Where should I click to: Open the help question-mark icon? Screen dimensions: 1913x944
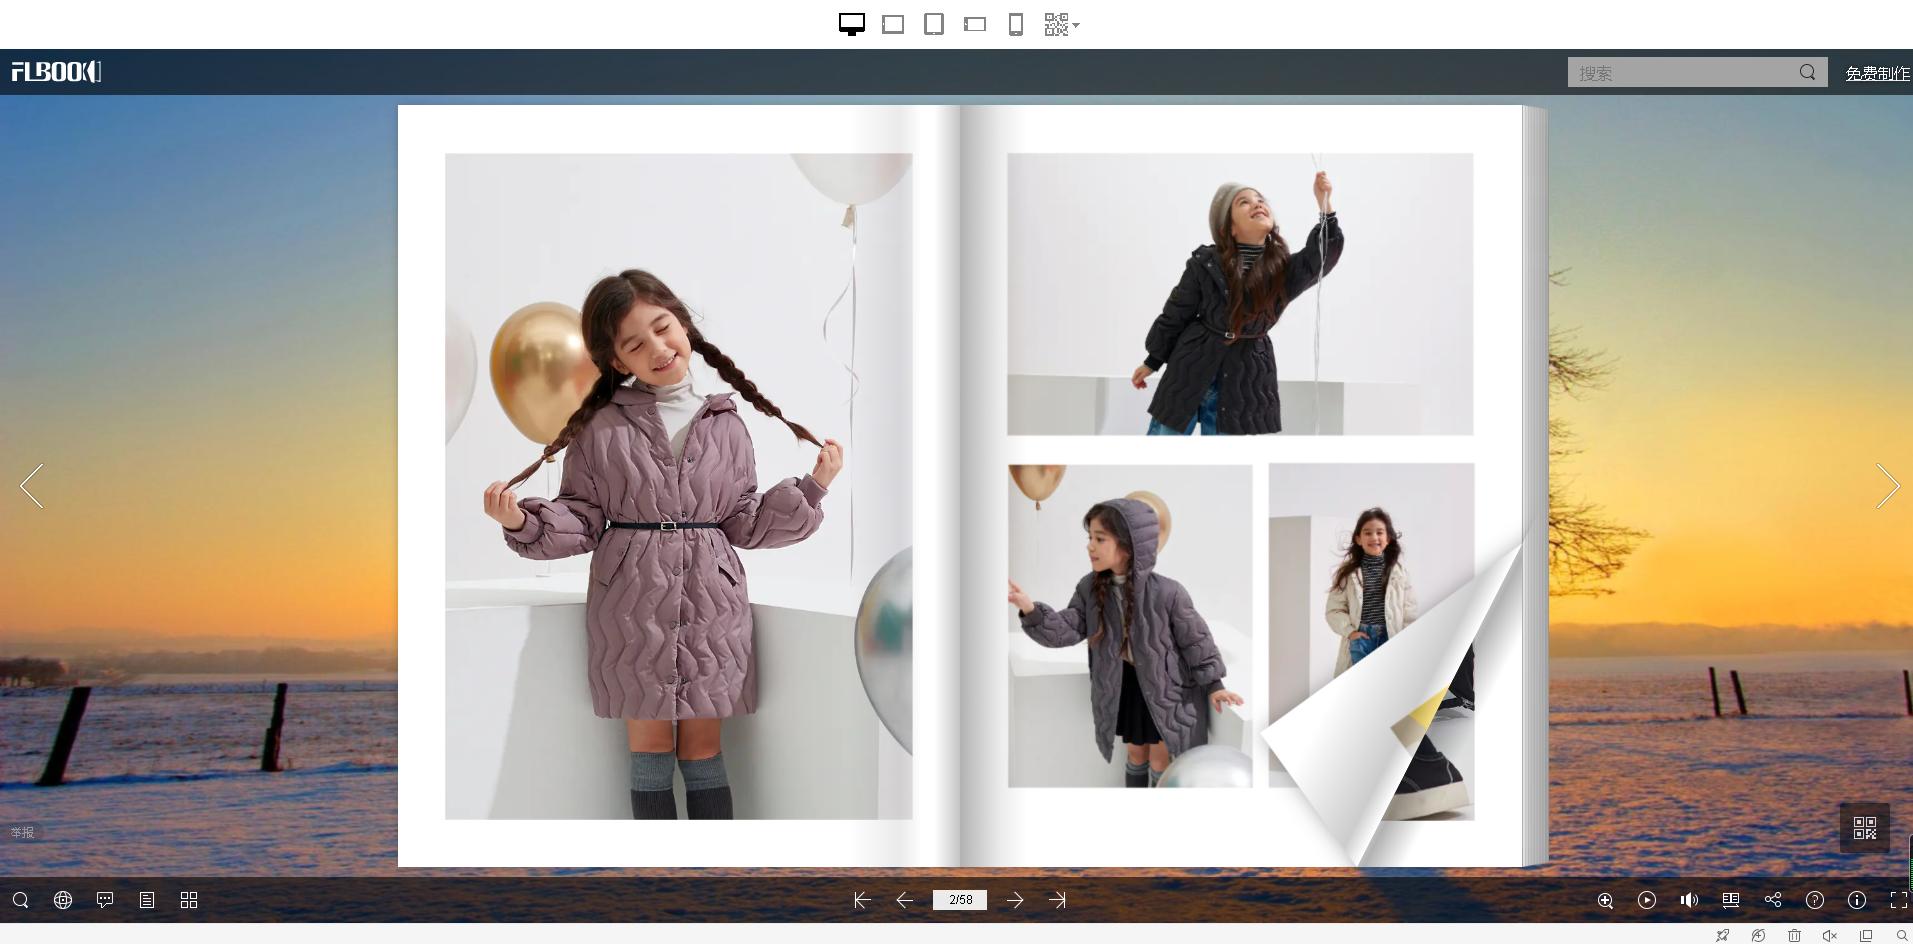1813,900
